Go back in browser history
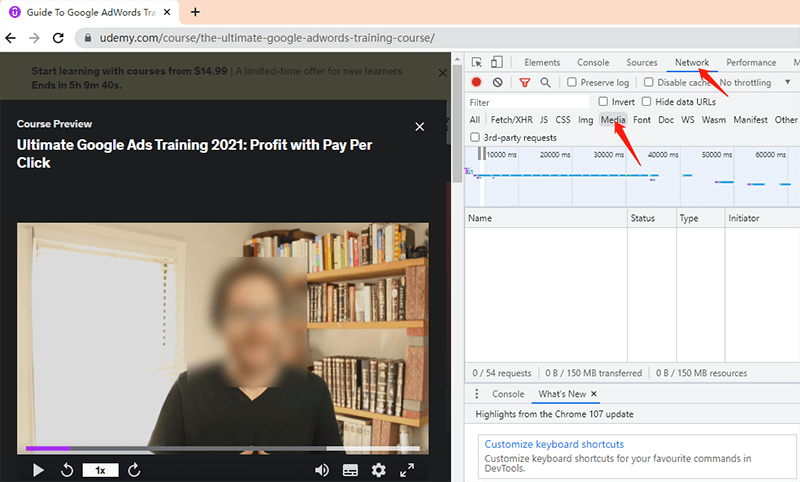Image resolution: width=800 pixels, height=482 pixels. (11, 38)
